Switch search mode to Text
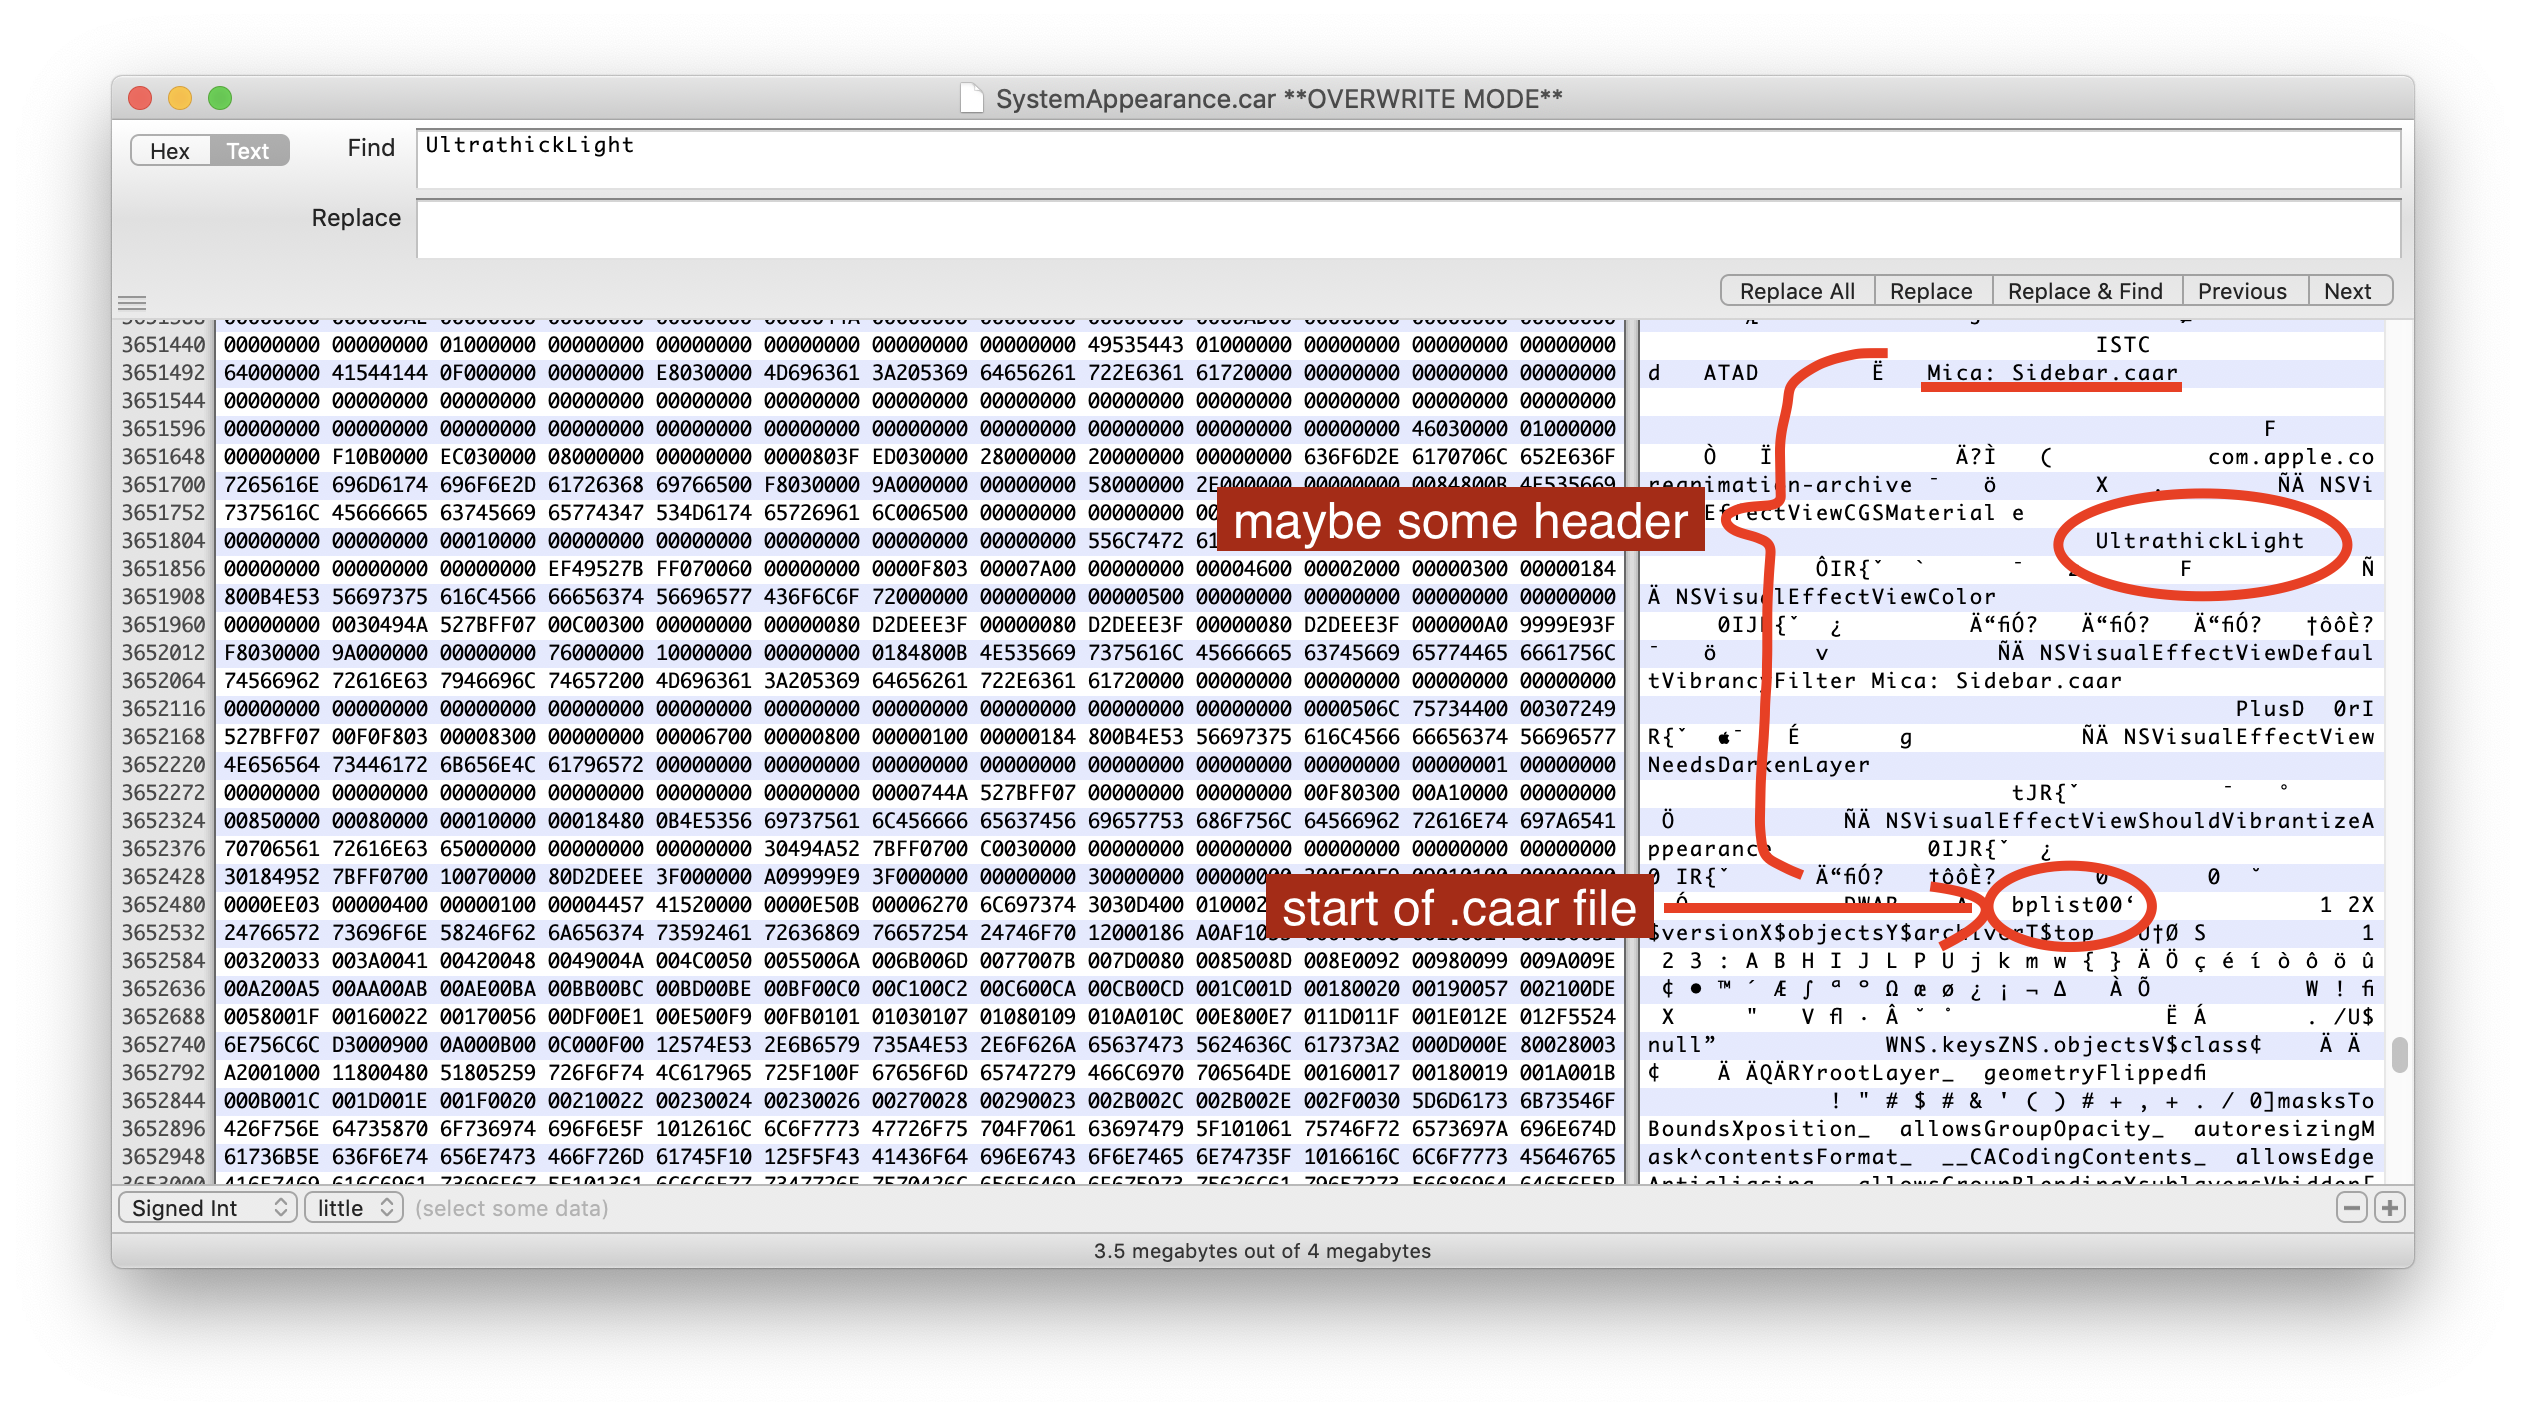 [248, 151]
